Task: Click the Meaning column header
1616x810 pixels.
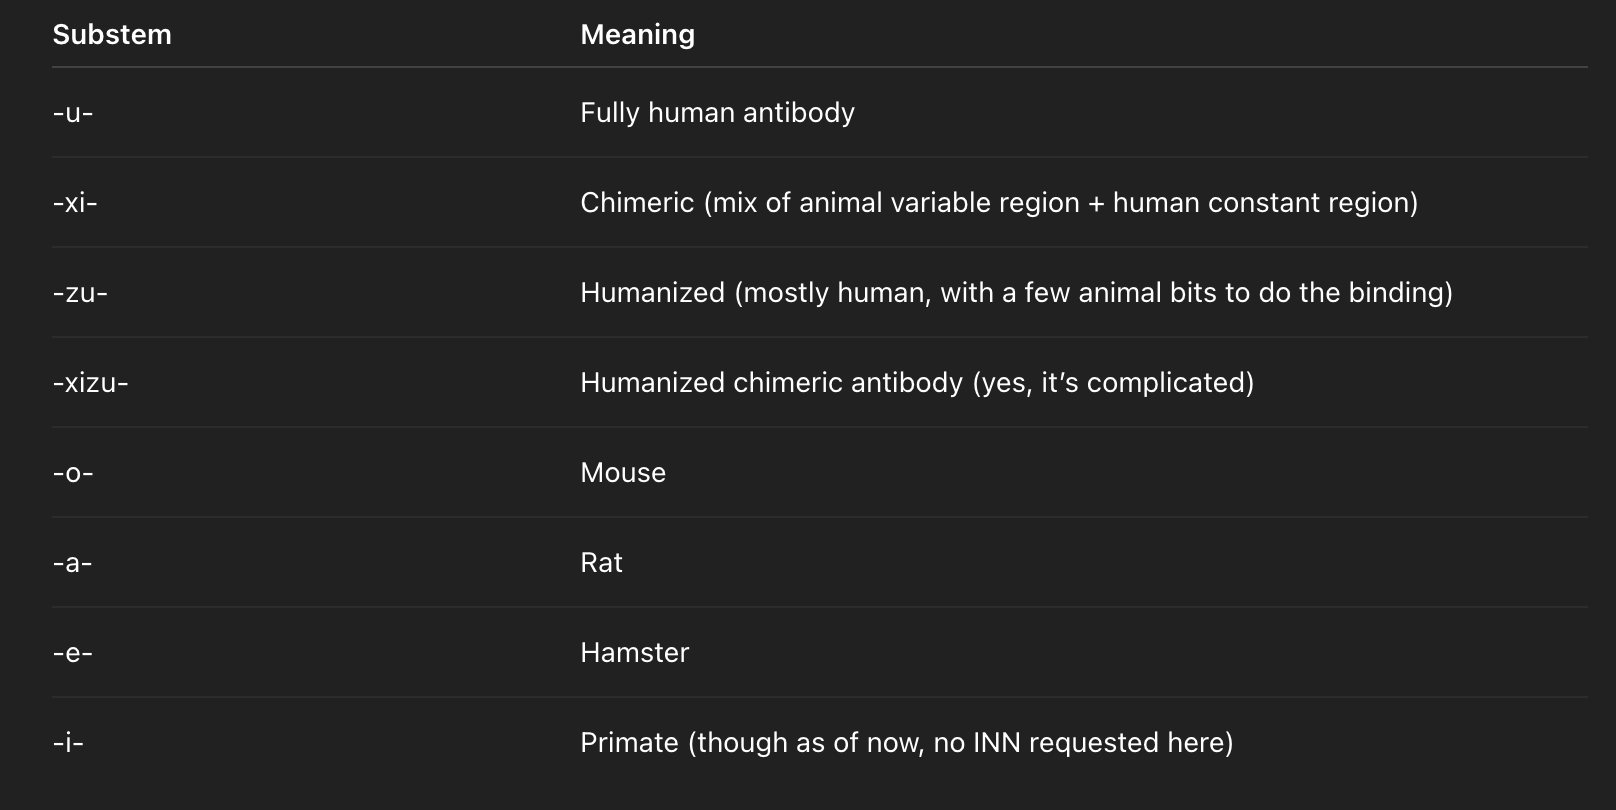Action: click(637, 34)
